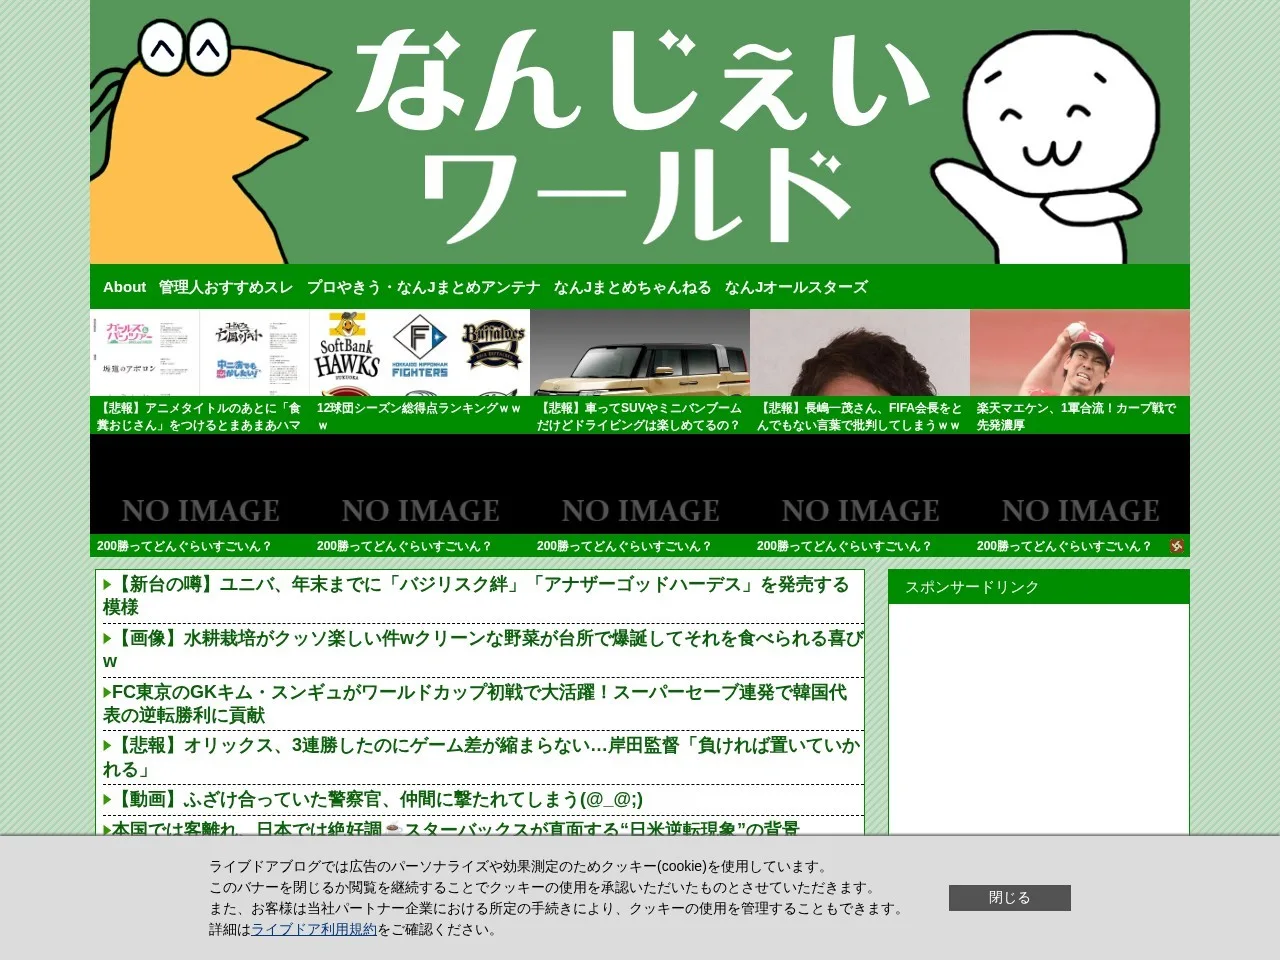Screen dimensions: 1280x960
Task: Click arrow icon before 【新台の噂】 headline
Action: pos(108,585)
